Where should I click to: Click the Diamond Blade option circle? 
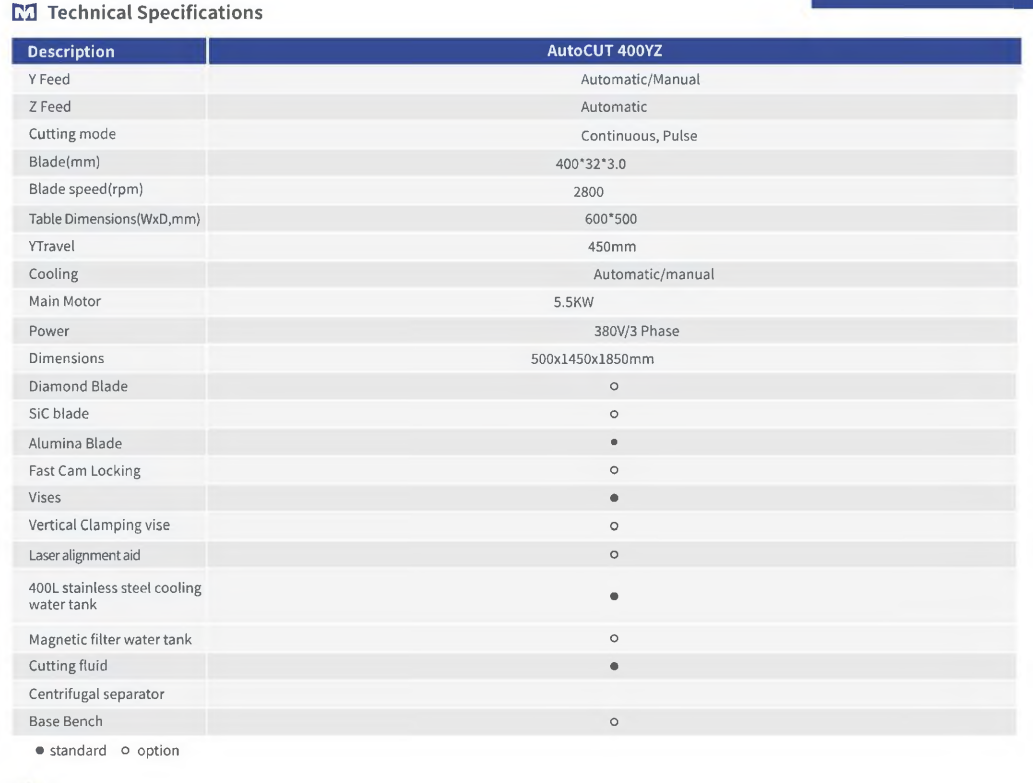[x=614, y=387]
